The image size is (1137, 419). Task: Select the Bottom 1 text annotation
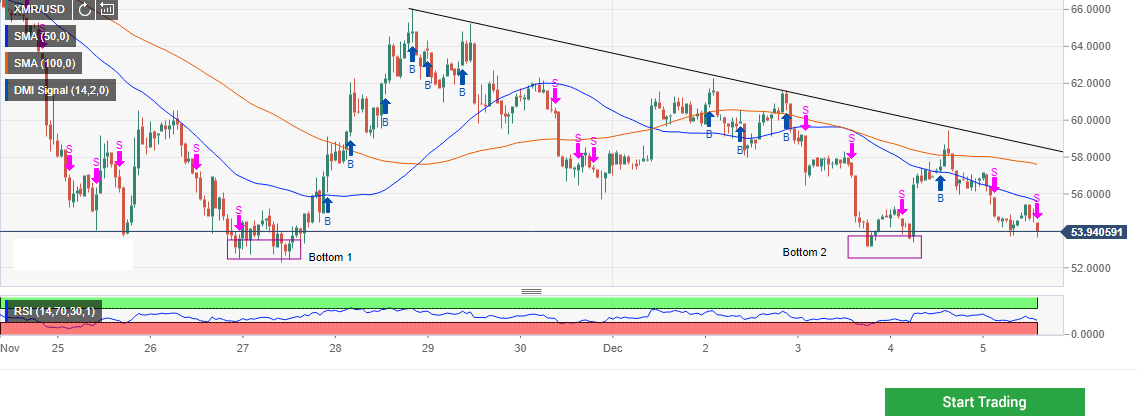pyautogui.click(x=330, y=257)
